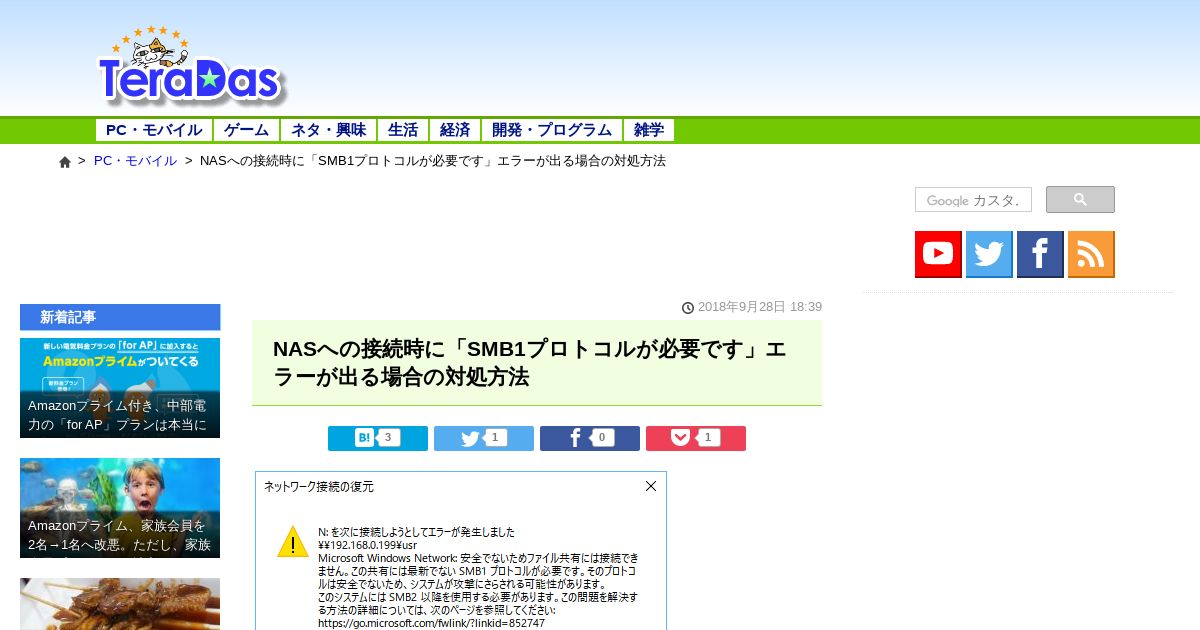1200x630 pixels.
Task: Open the Amazonプライム家族会員 article thumbnail
Action: pos(120,508)
